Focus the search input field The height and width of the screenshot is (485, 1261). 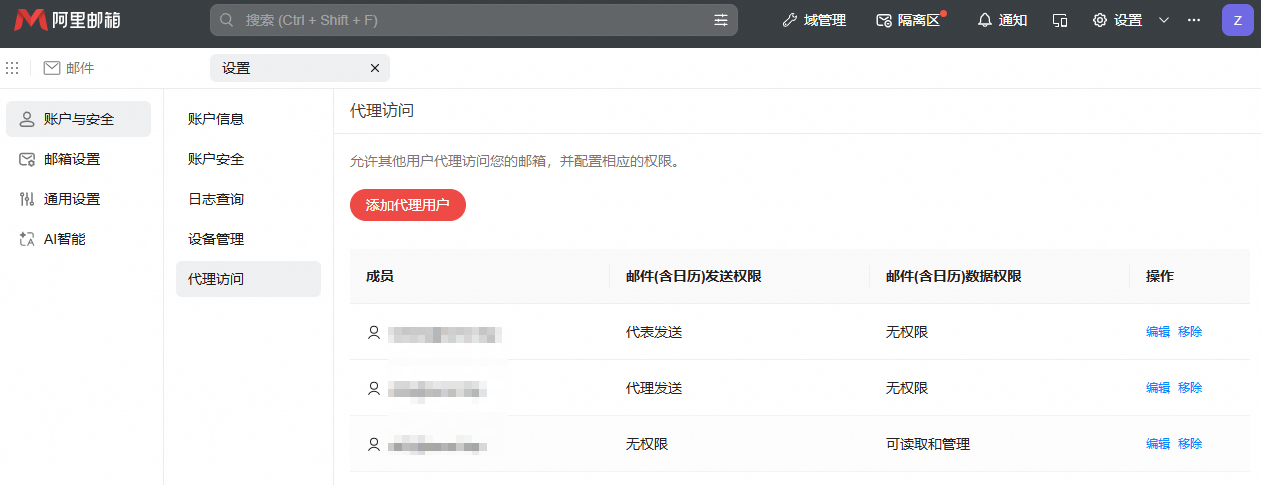(474, 20)
